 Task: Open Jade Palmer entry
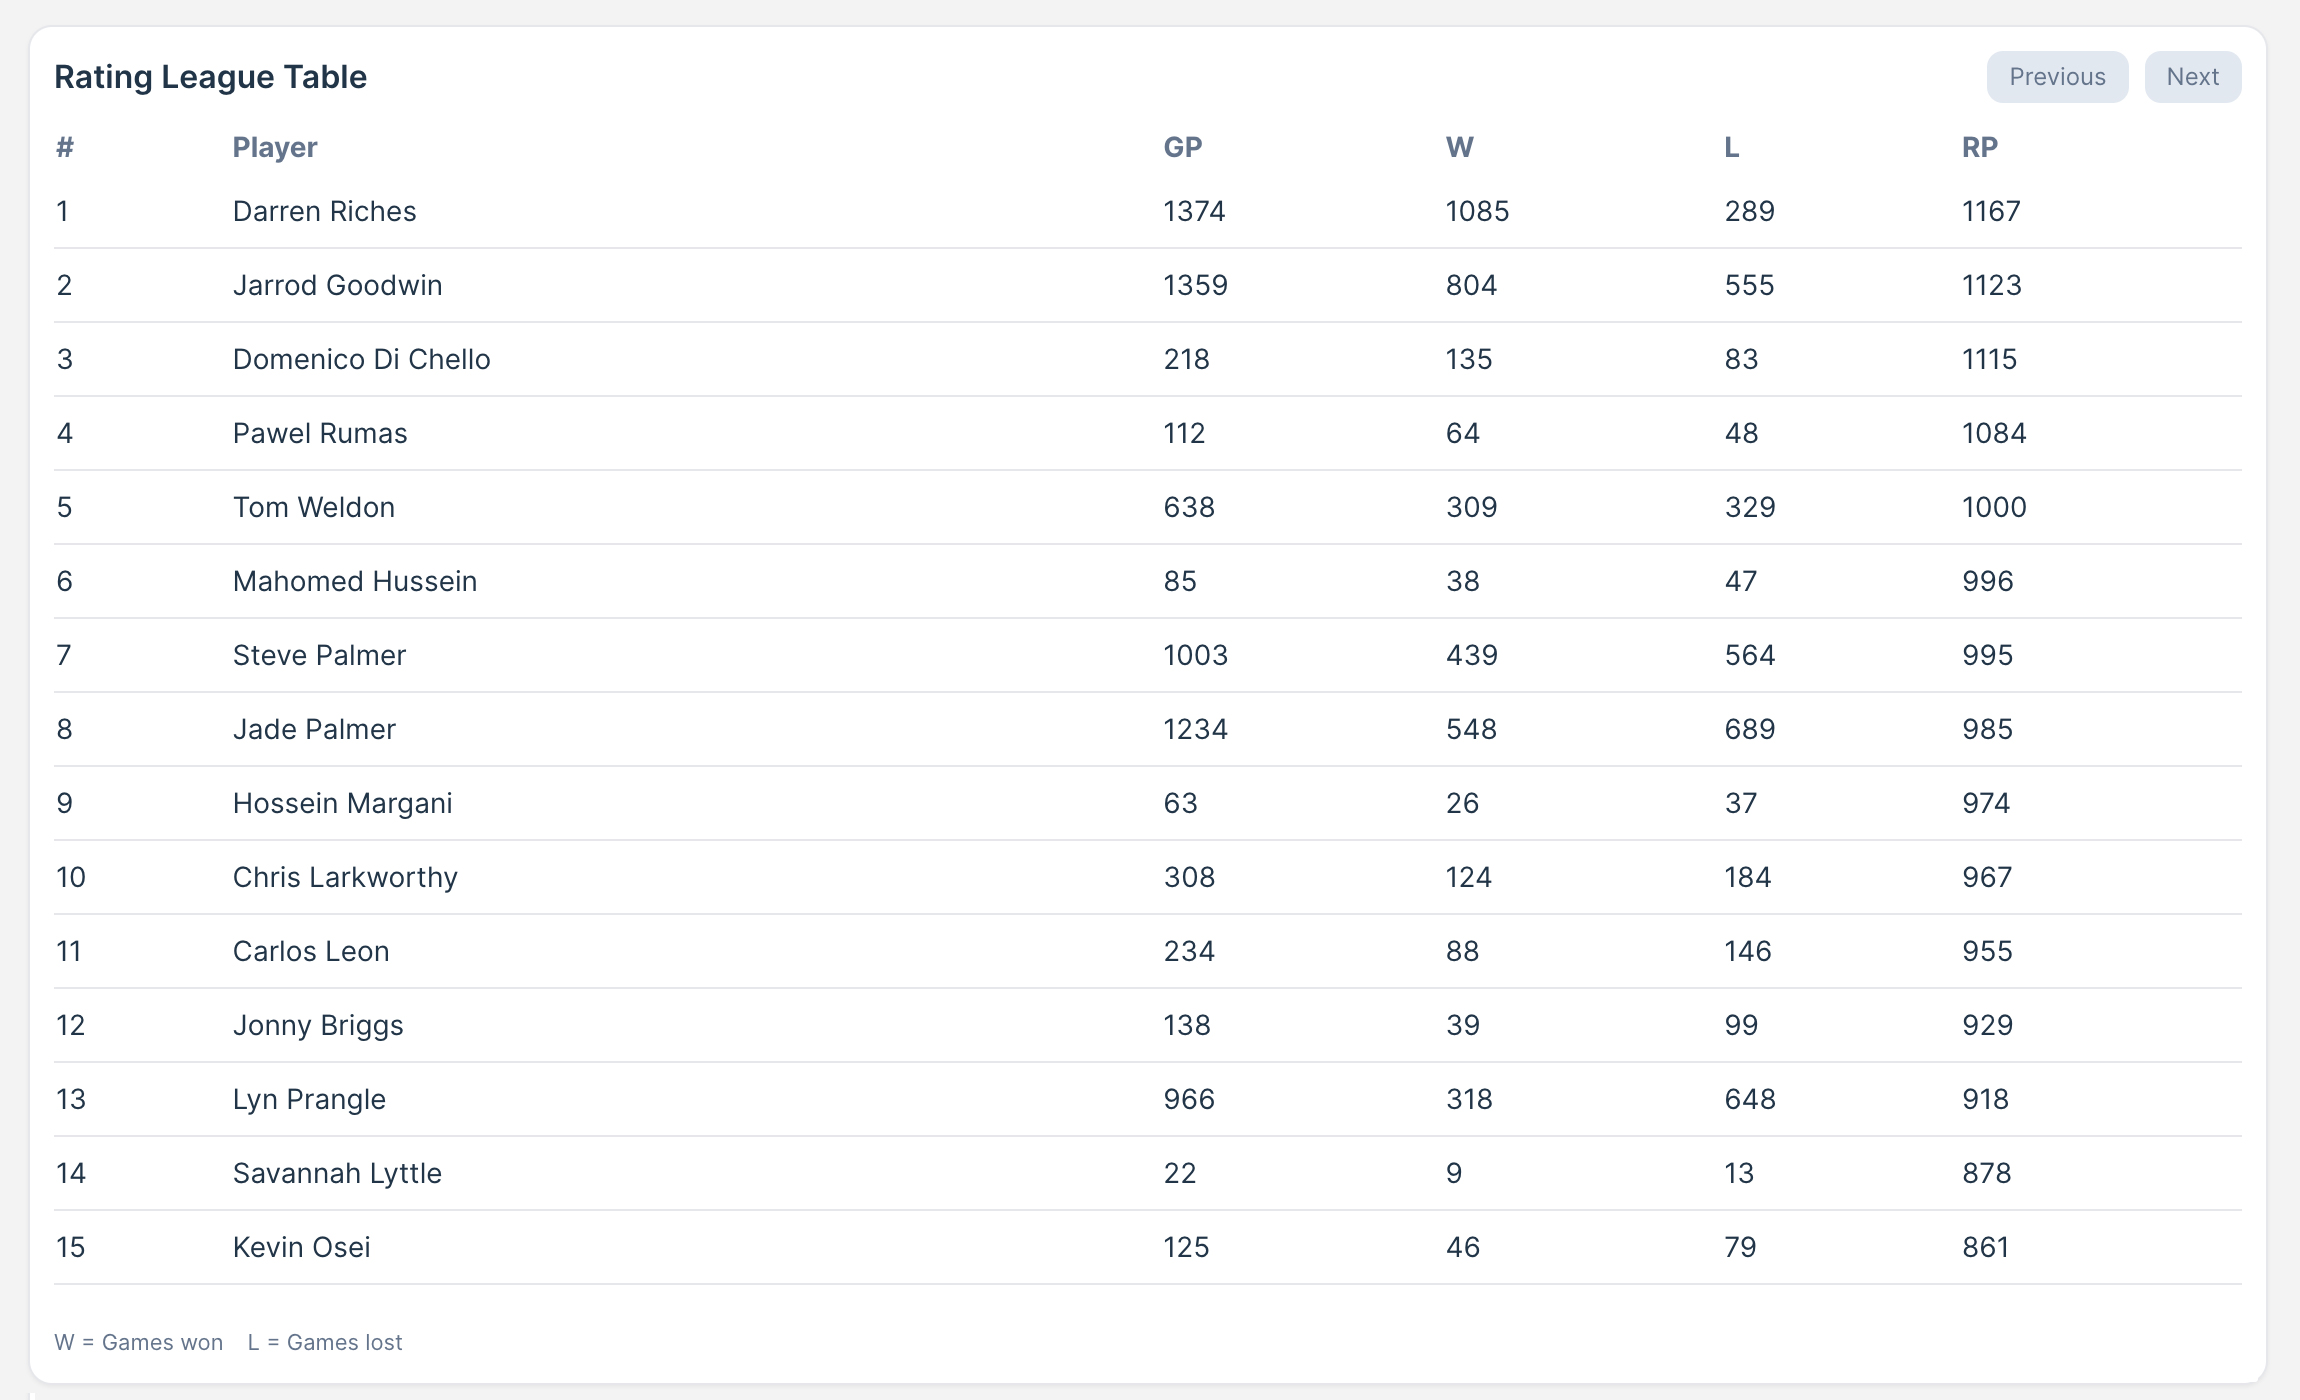coord(314,729)
